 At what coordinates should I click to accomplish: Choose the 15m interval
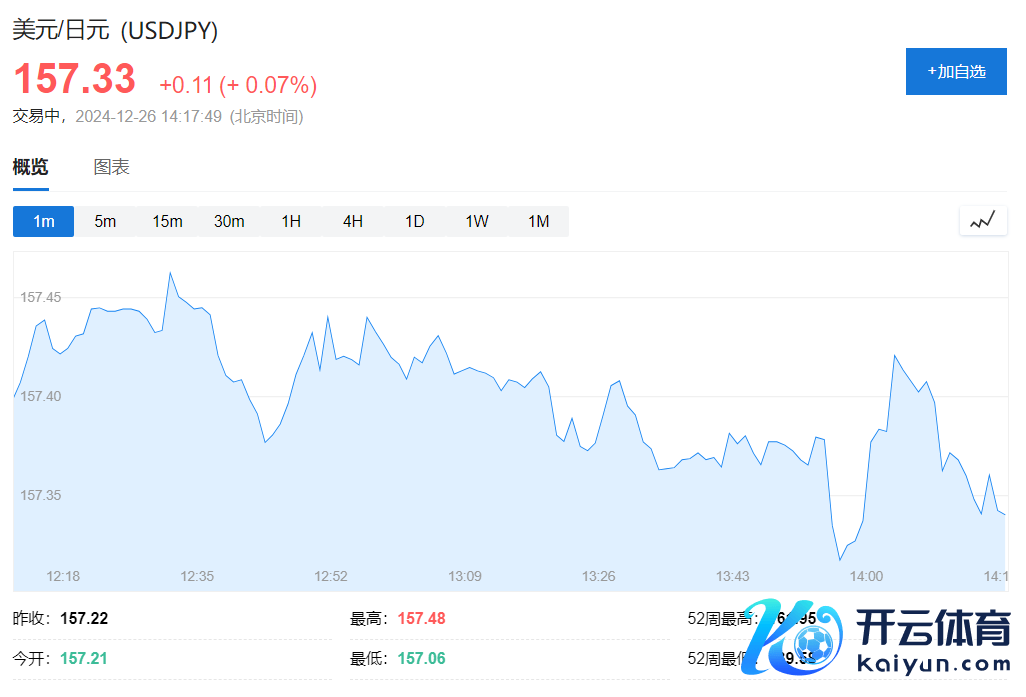coord(167,221)
